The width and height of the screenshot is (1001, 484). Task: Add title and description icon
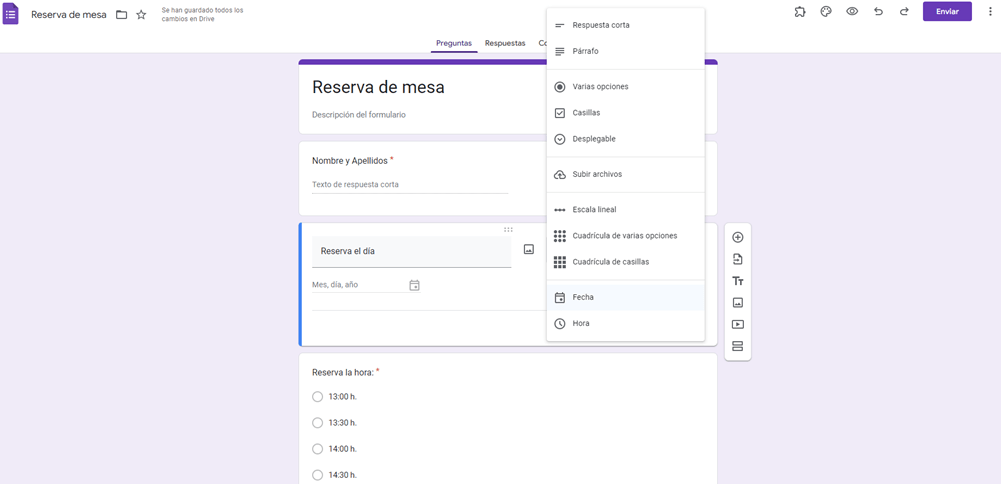738,281
